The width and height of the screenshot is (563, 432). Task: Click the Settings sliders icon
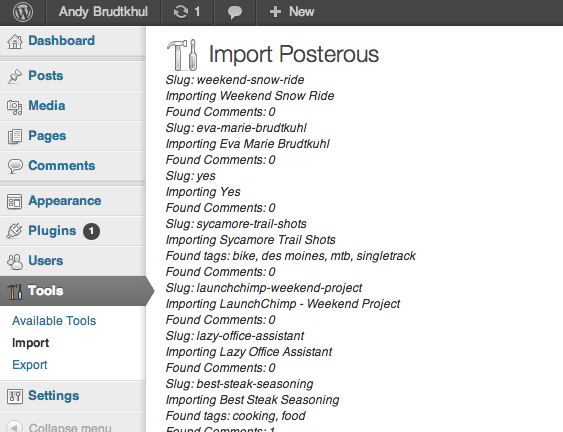coord(15,396)
